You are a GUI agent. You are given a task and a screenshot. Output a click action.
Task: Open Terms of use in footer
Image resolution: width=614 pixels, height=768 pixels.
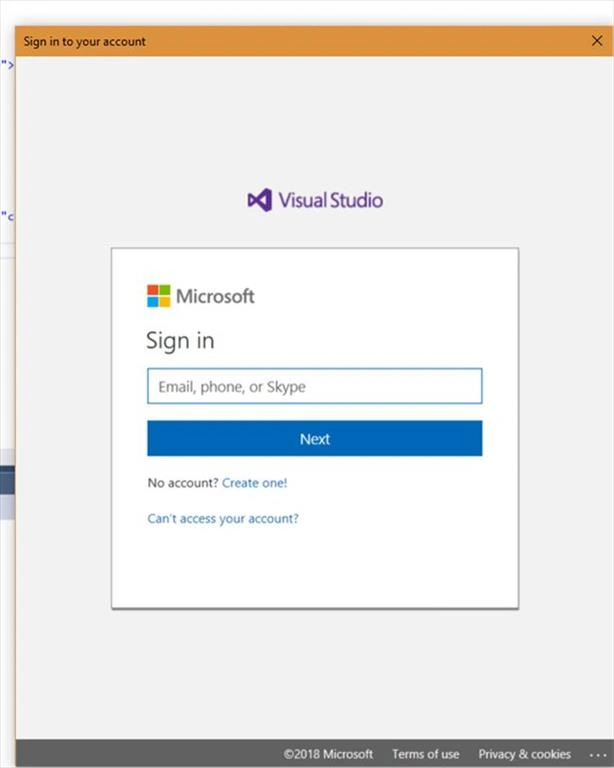[425, 754]
